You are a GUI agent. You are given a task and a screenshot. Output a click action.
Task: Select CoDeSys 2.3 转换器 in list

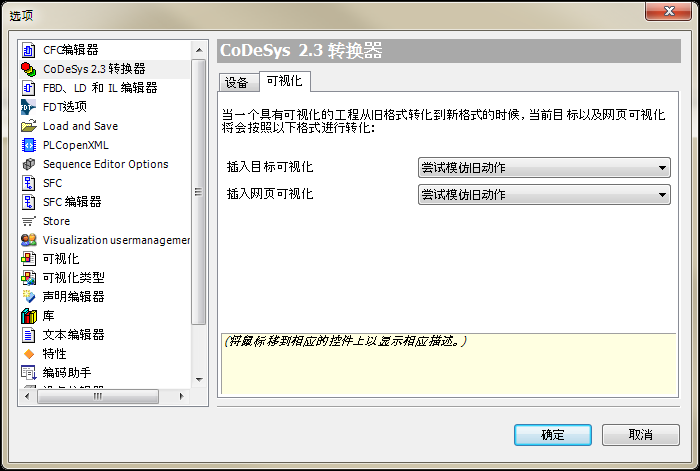pyautogui.click(x=94, y=69)
